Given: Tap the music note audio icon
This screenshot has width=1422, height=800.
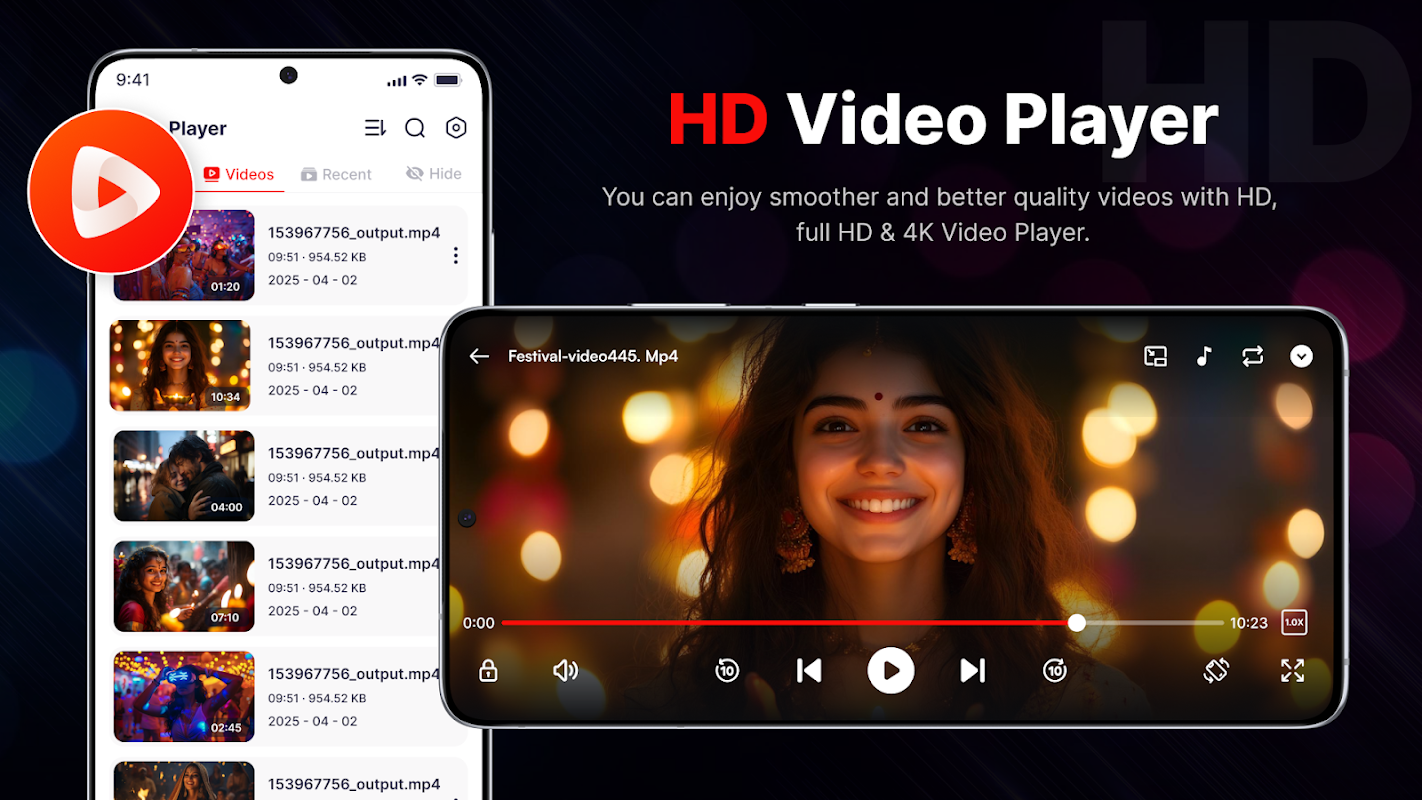Looking at the screenshot, I should pos(1204,356).
